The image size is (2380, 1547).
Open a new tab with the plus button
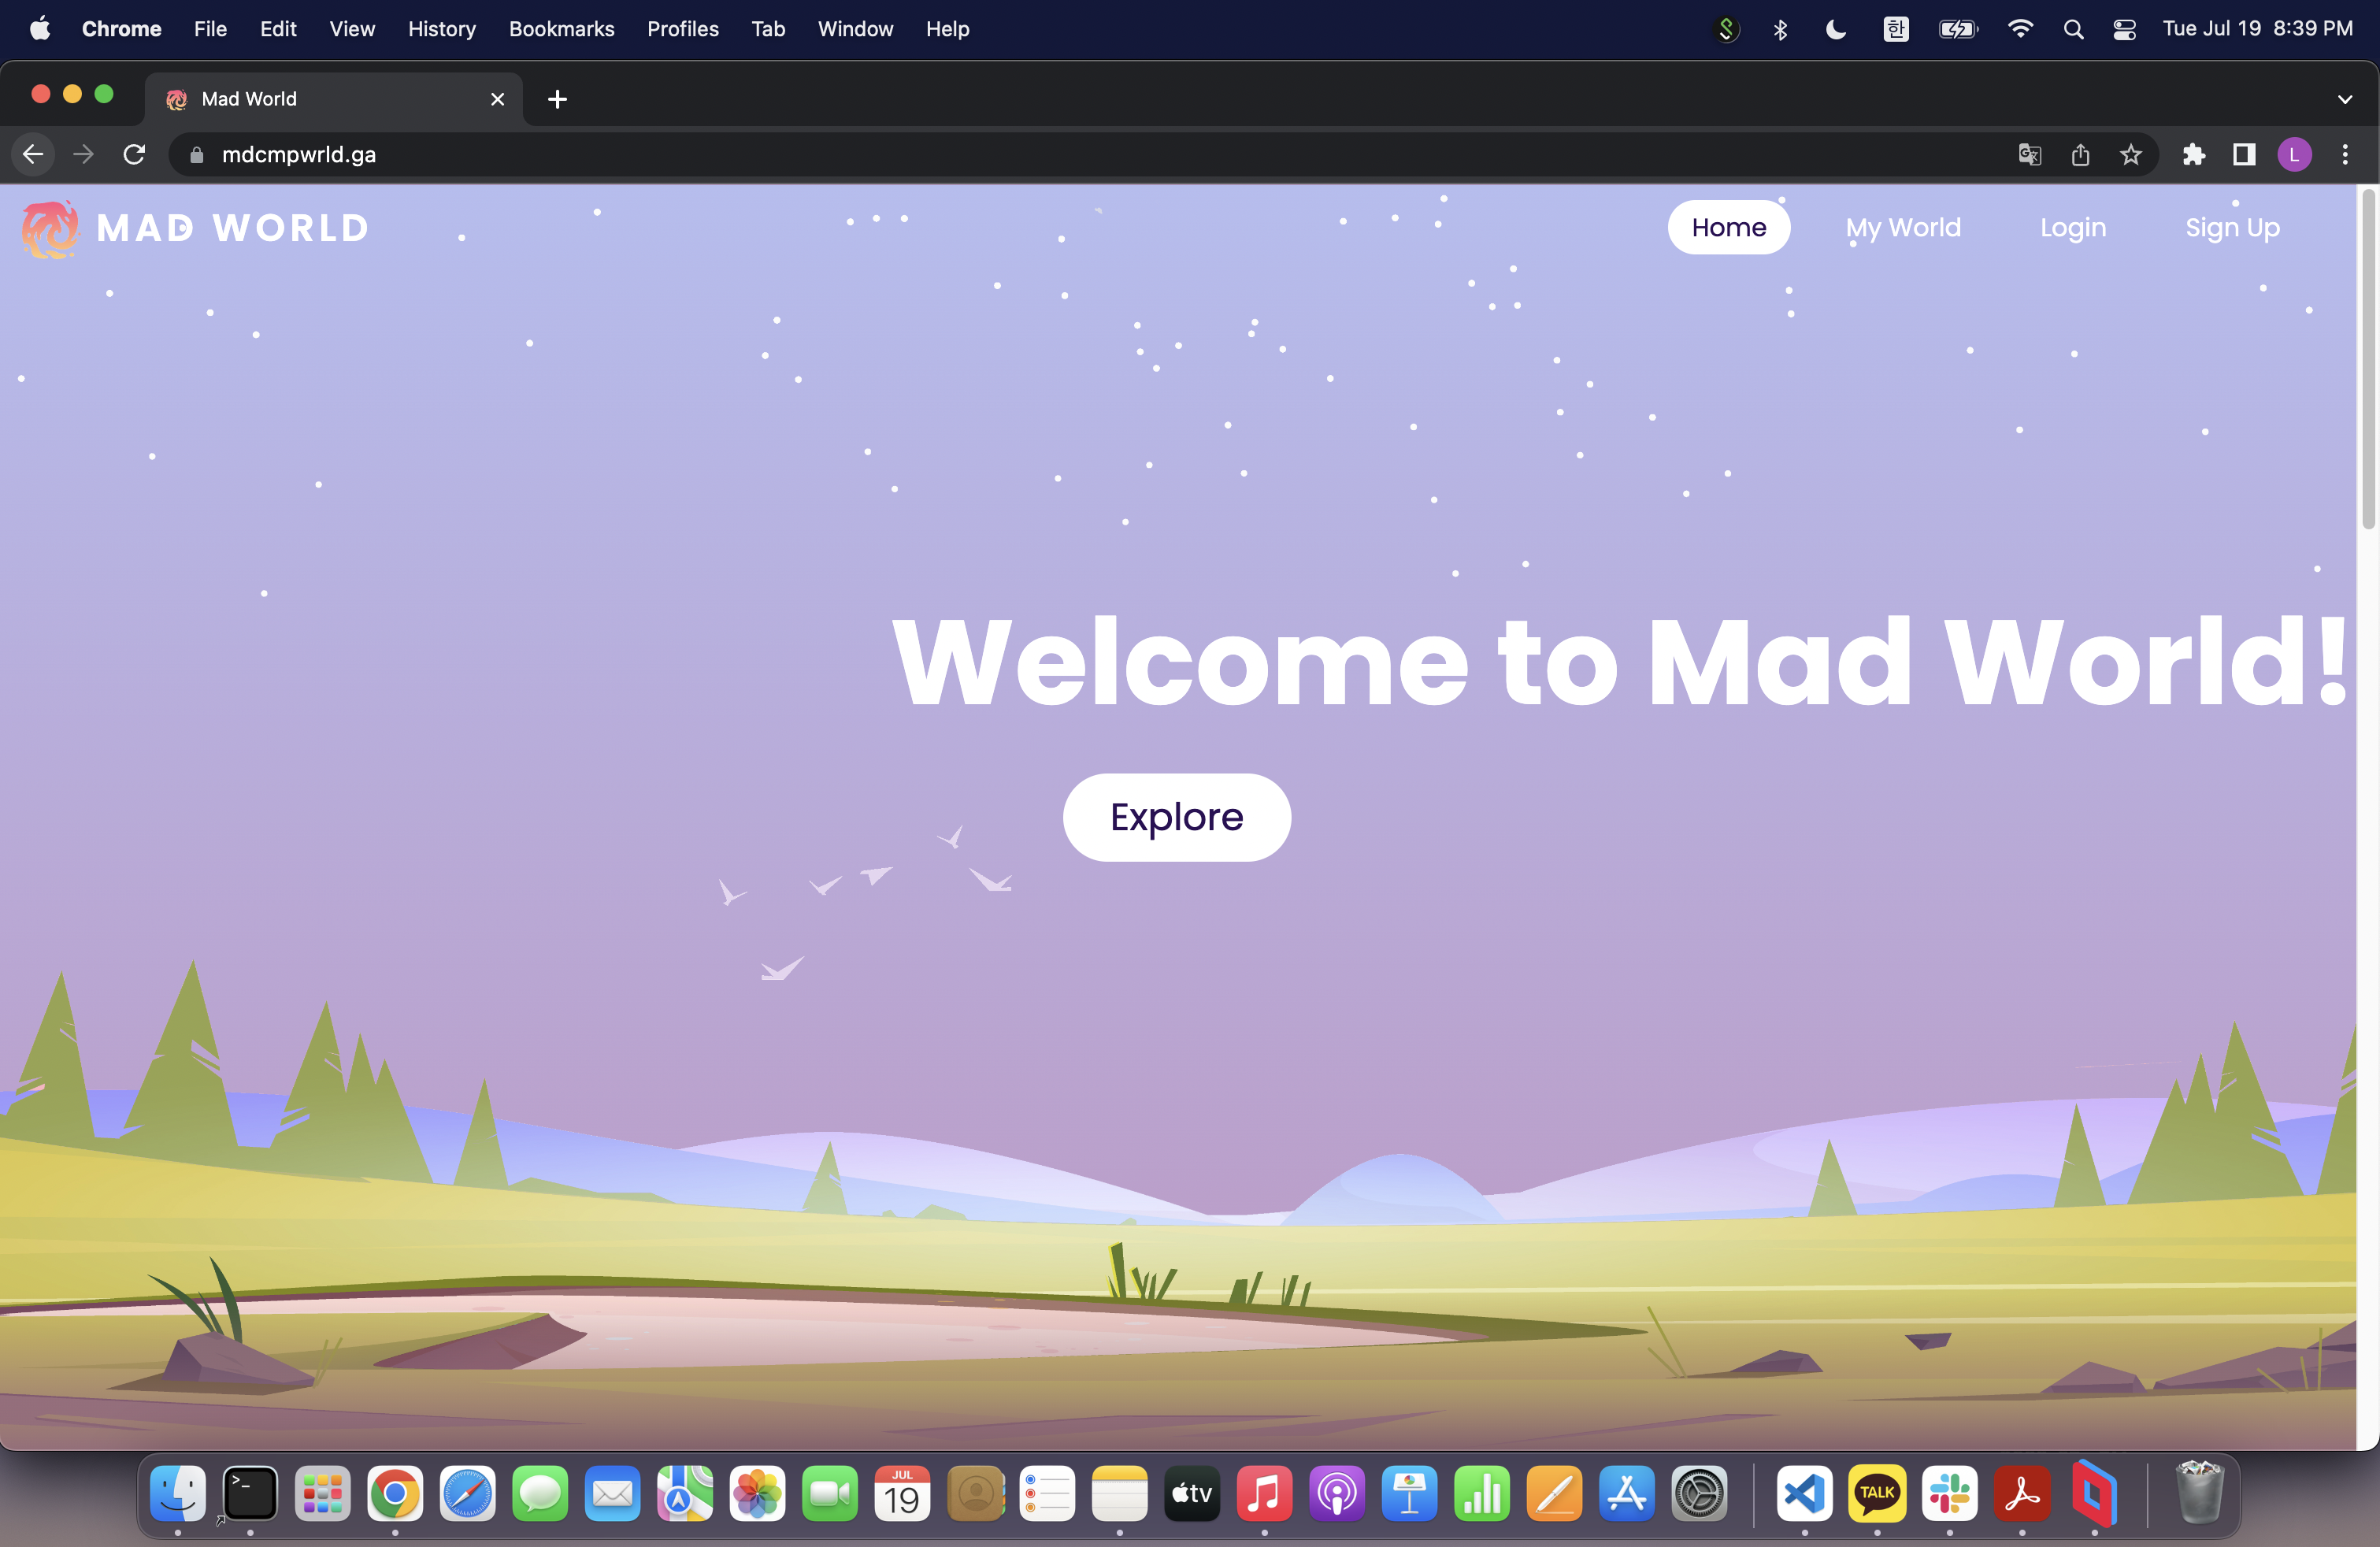click(x=558, y=99)
